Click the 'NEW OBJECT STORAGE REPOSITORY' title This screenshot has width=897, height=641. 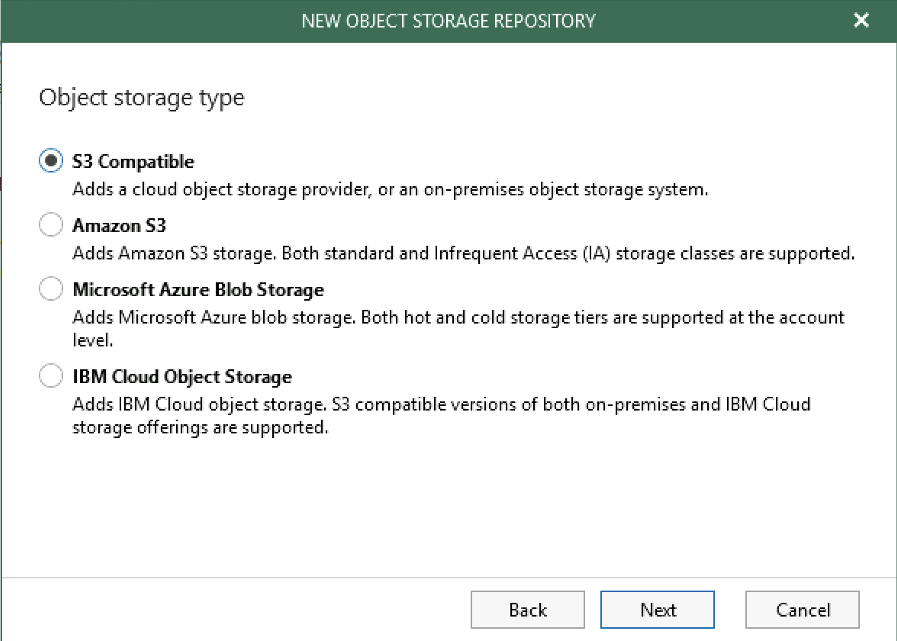[448, 21]
